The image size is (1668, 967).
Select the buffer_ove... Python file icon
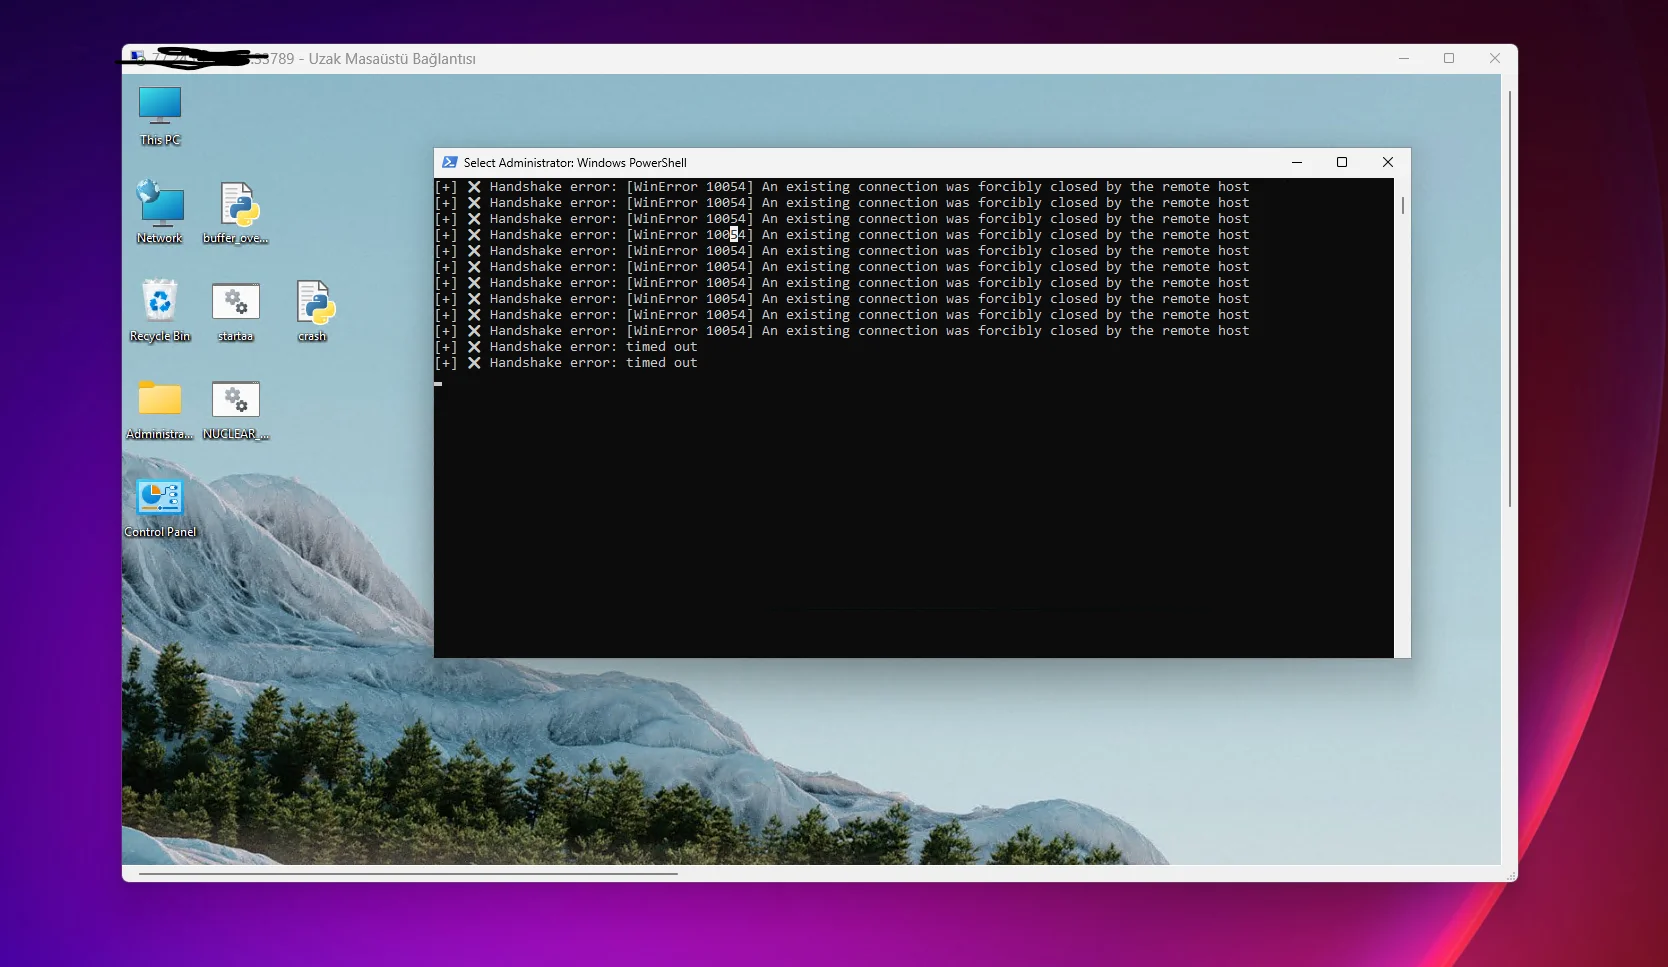(236, 212)
